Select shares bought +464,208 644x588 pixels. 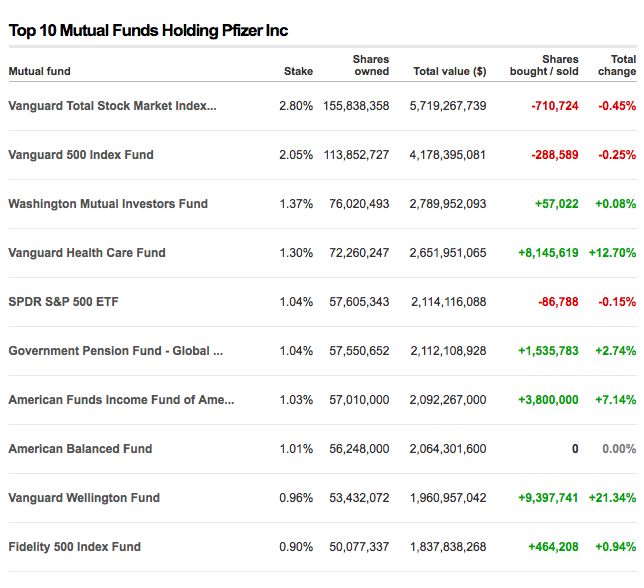click(553, 547)
